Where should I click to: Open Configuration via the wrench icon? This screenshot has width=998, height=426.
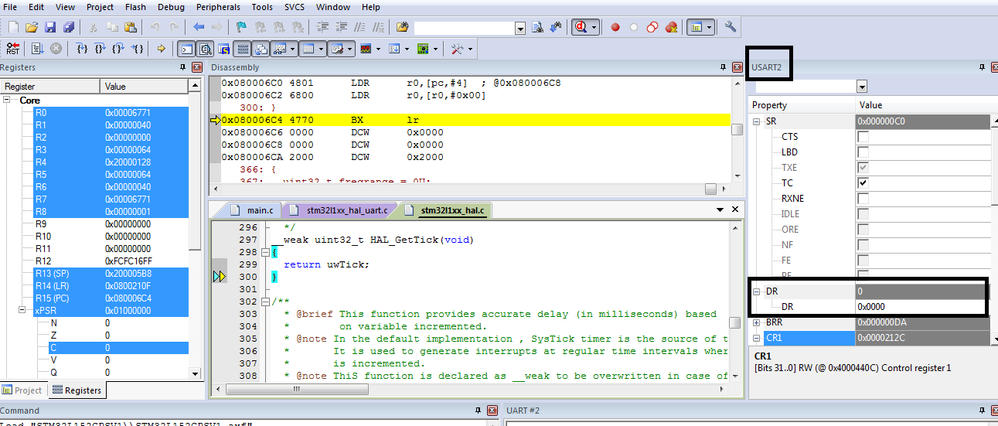[x=731, y=27]
